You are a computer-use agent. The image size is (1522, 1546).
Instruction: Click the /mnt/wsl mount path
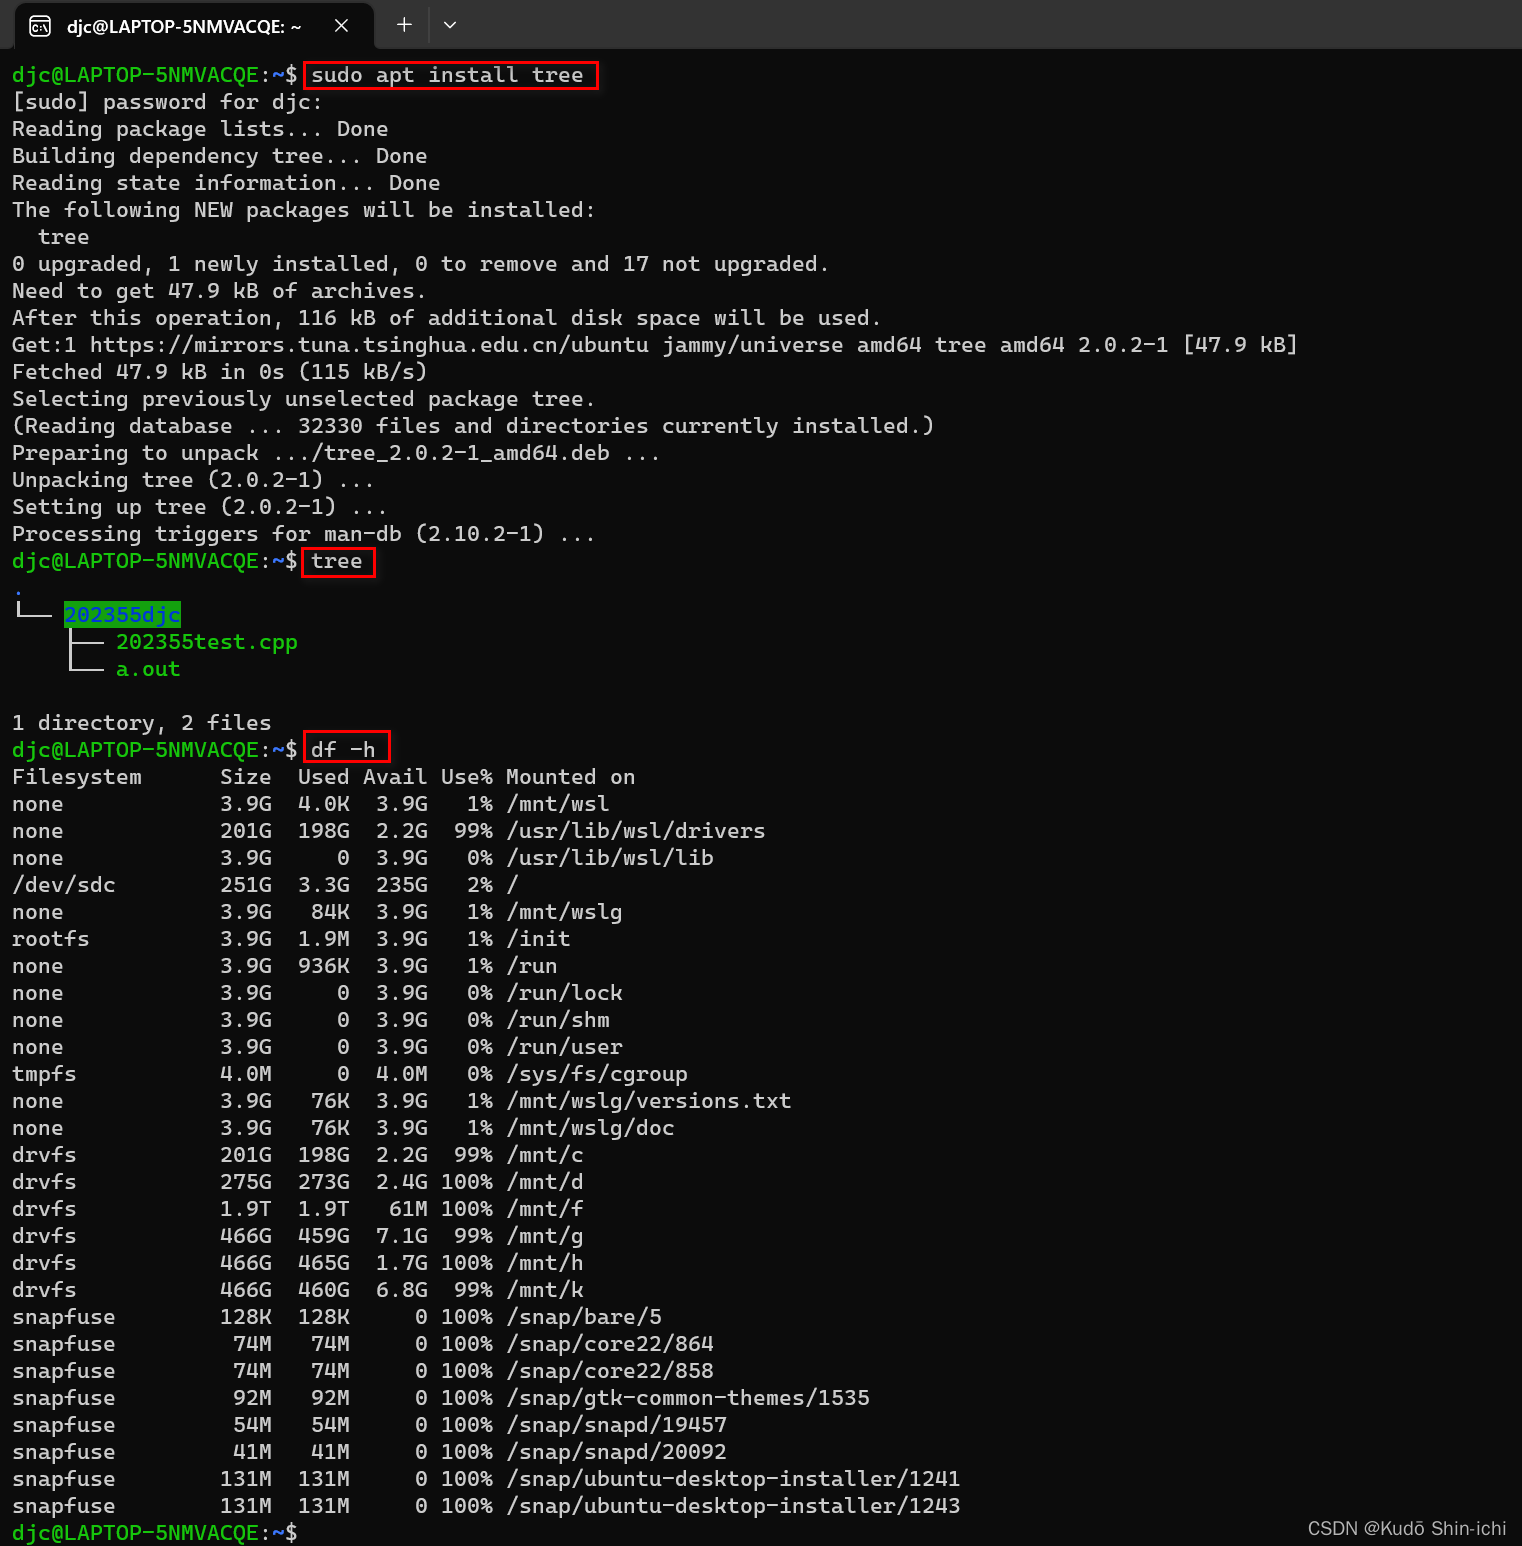557,804
